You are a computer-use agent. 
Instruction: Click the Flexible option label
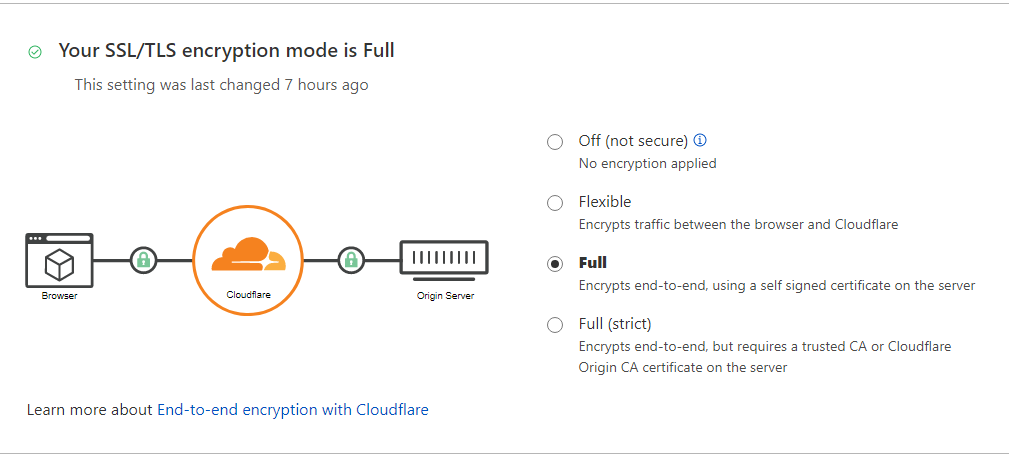605,202
